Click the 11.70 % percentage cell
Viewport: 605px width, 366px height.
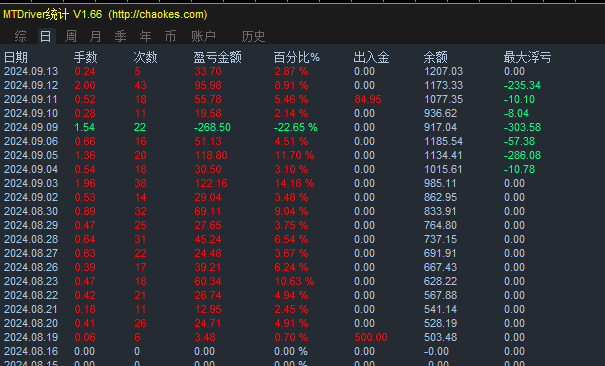point(294,155)
